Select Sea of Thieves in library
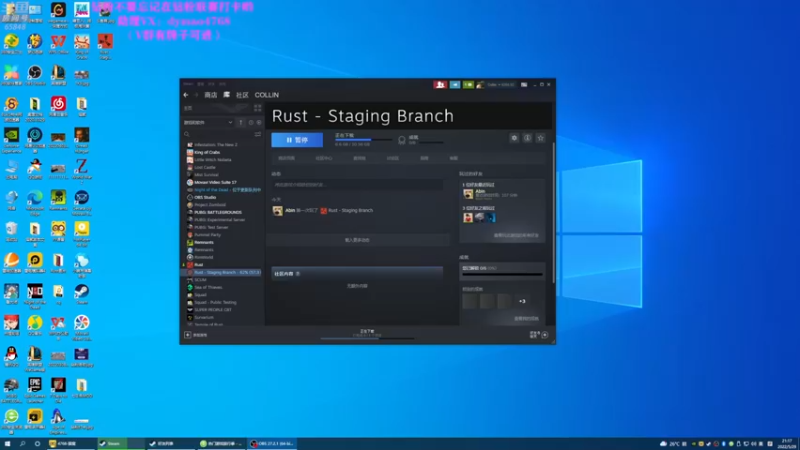This screenshot has height=450, width=800. point(208,287)
